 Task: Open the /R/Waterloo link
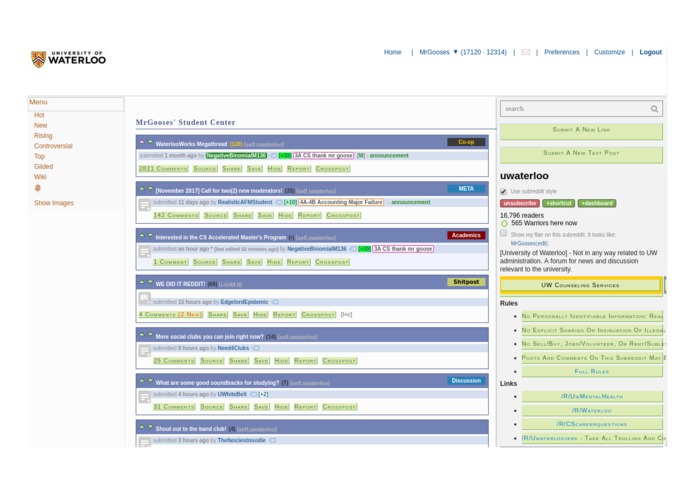[x=592, y=410]
